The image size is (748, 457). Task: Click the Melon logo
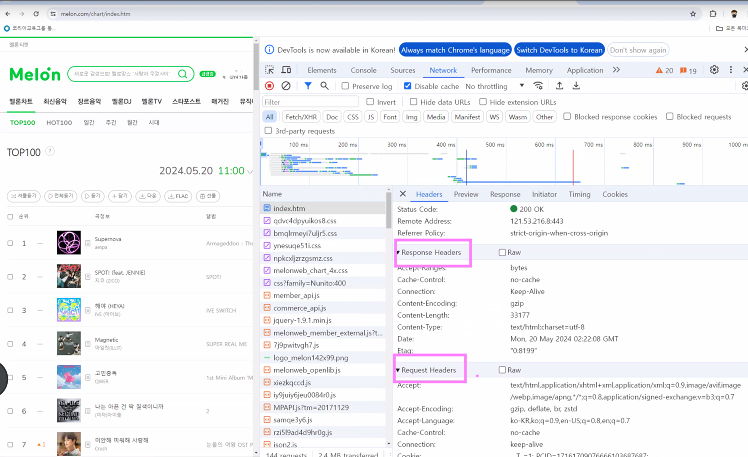click(x=35, y=74)
